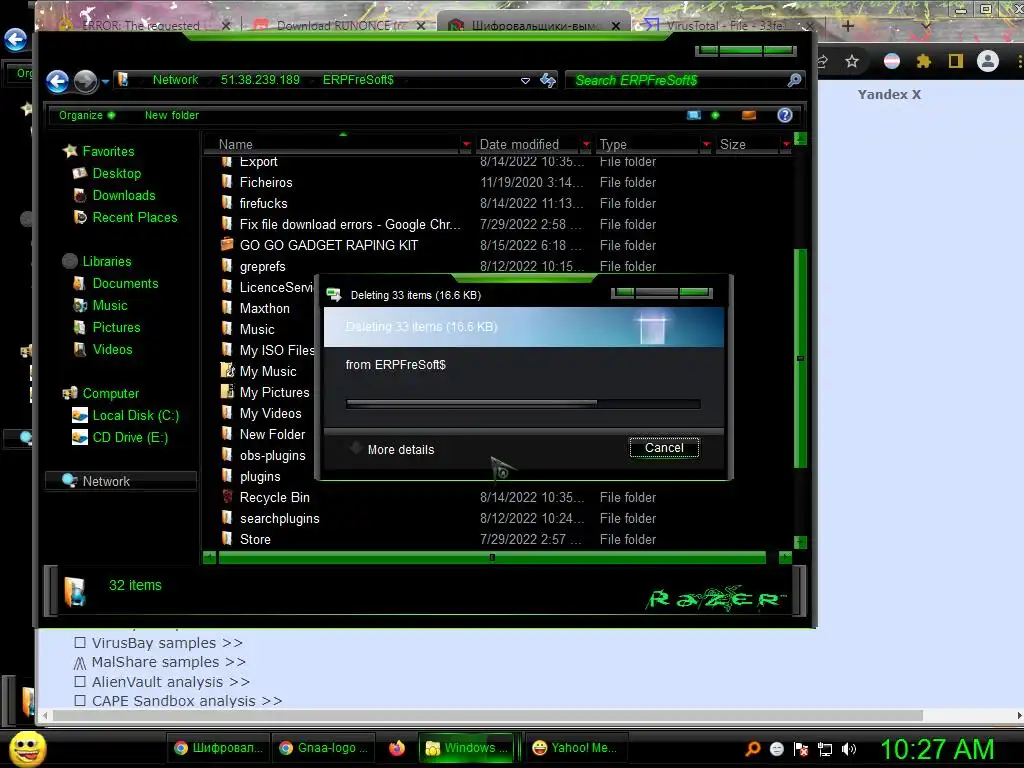Viewport: 1024px width, 768px height.
Task: Open the Date modified column dropdown
Action: pyautogui.click(x=586, y=144)
